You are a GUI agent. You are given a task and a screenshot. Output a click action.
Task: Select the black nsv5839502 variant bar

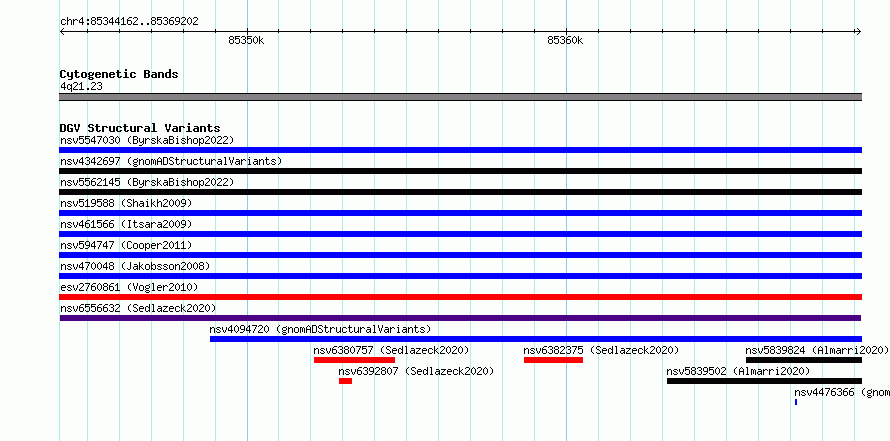764,381
